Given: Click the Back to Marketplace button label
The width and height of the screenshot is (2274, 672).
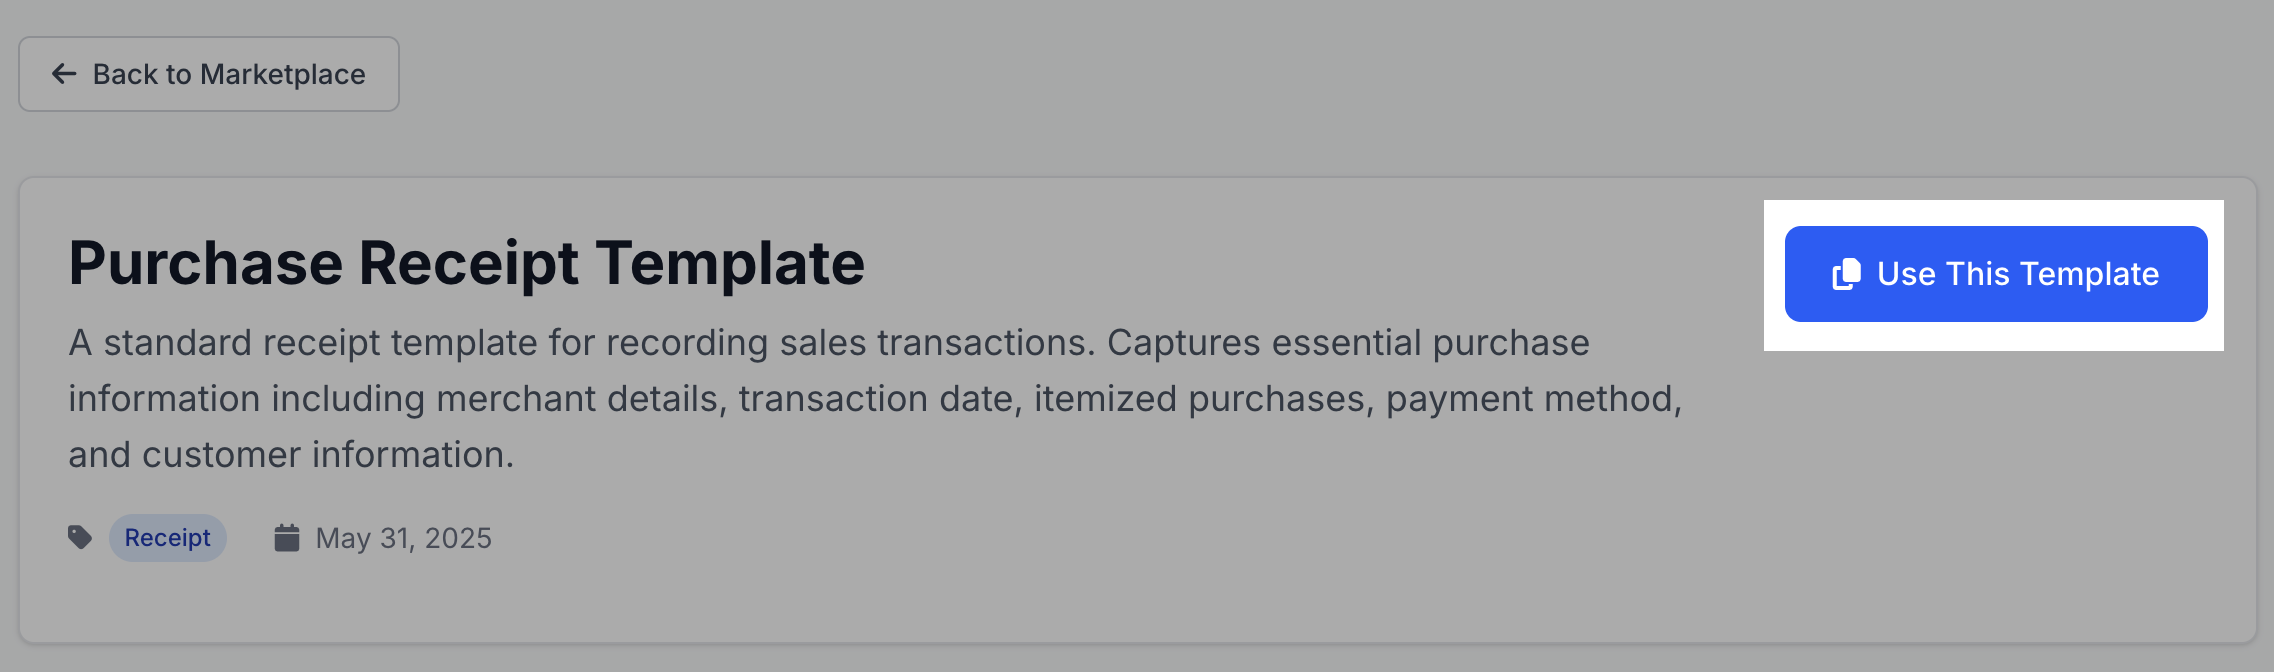Looking at the screenshot, I should 229,74.
